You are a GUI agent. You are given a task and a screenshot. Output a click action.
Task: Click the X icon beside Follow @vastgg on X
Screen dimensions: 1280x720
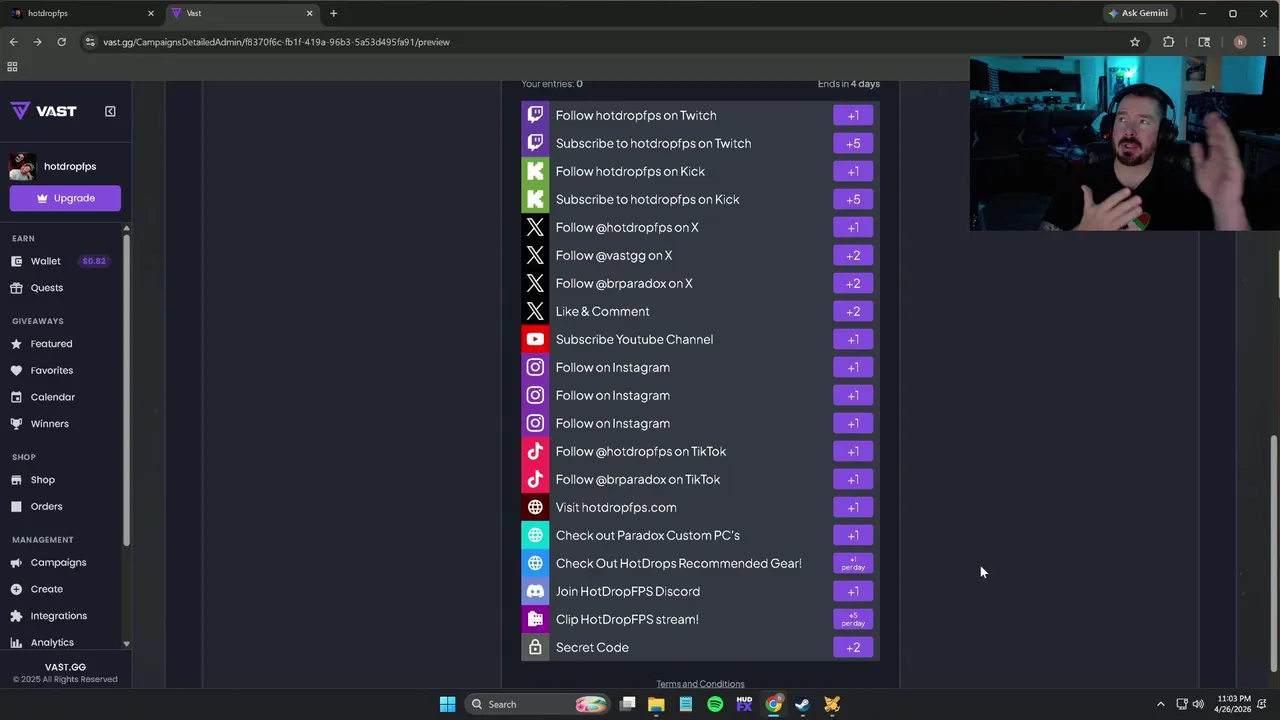click(x=535, y=255)
